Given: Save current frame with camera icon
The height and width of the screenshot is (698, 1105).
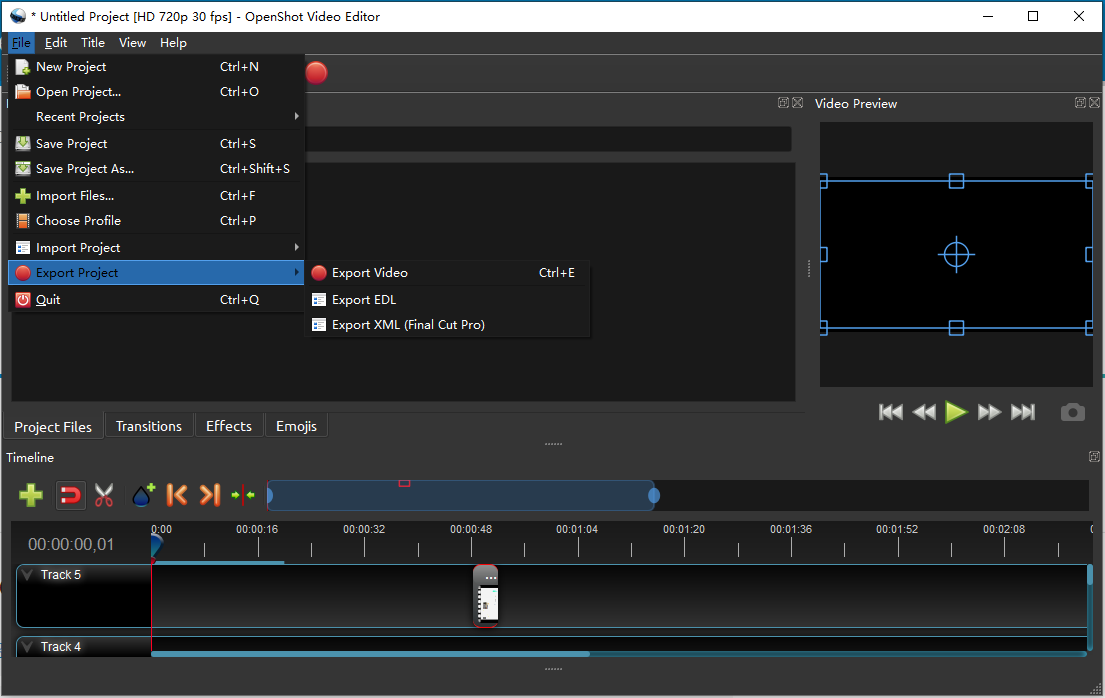Looking at the screenshot, I should pos(1073,412).
